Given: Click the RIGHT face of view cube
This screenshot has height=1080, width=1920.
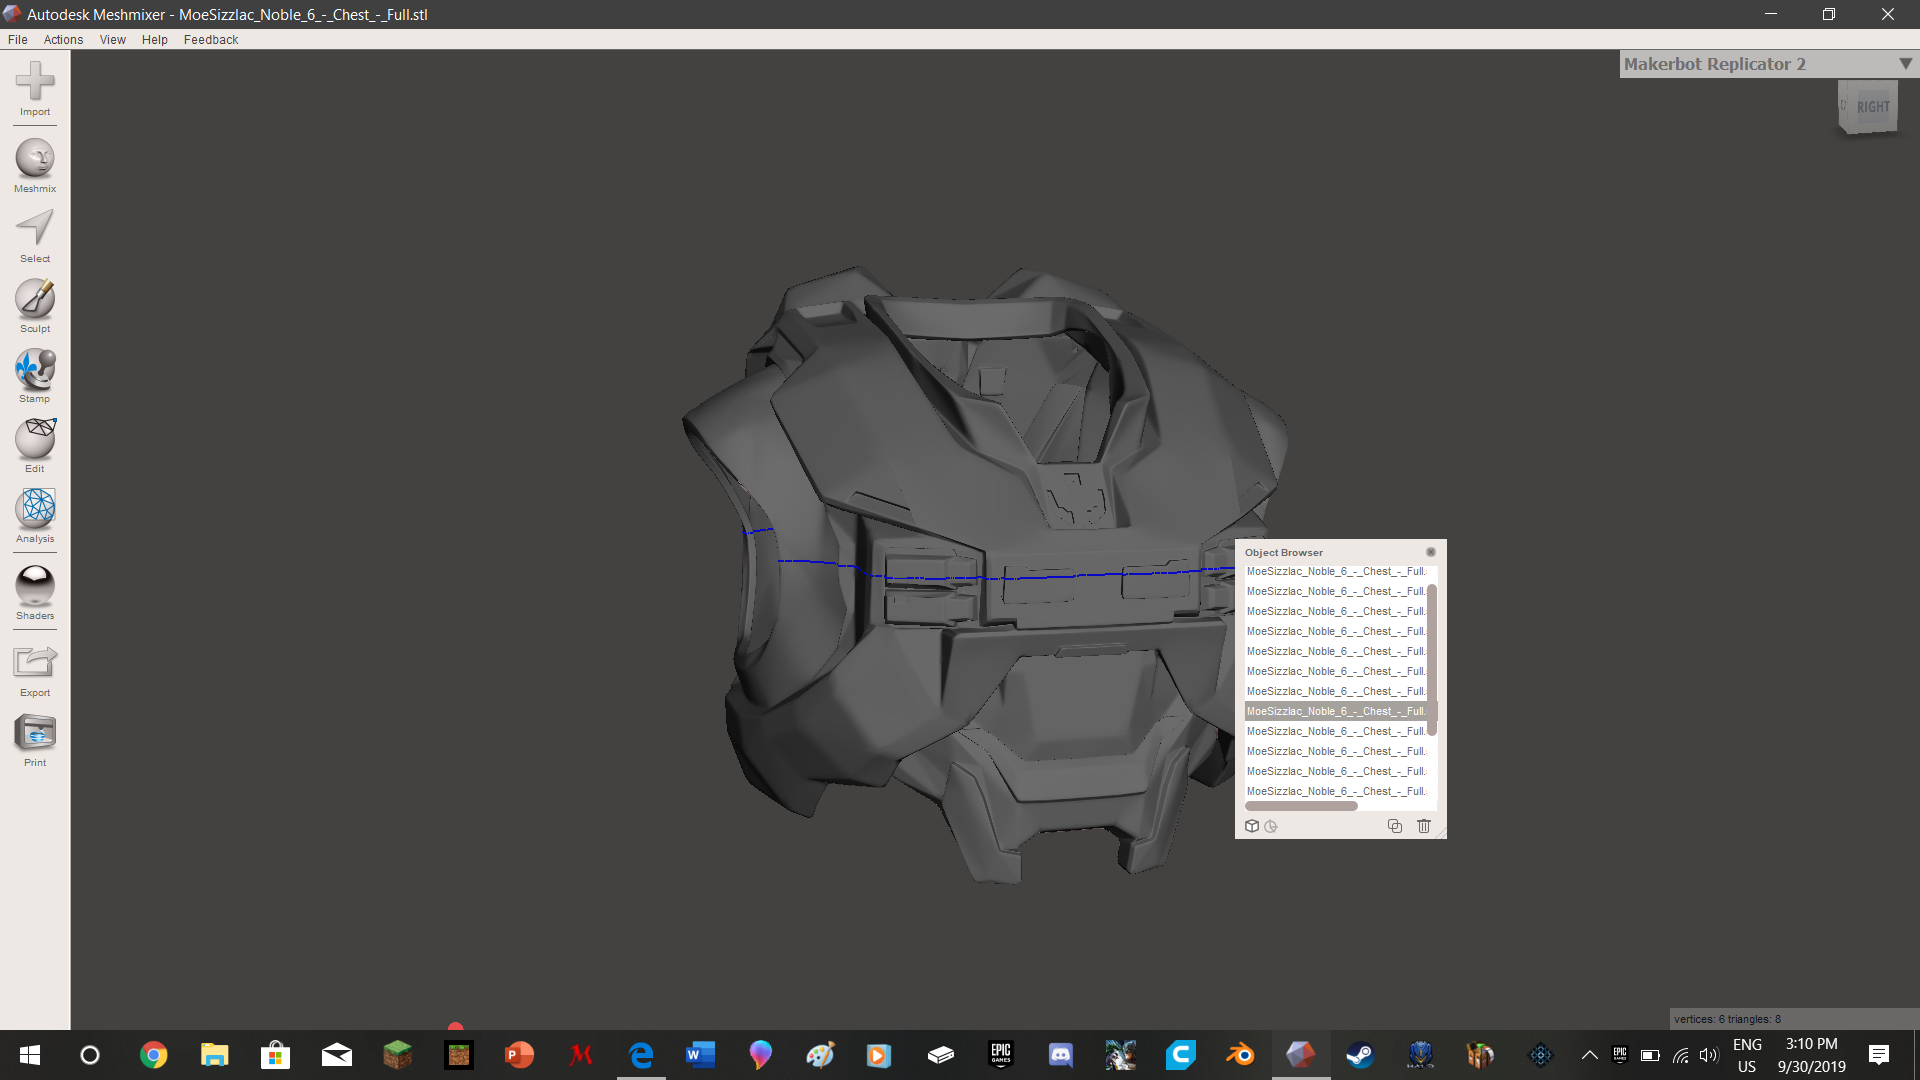Looking at the screenshot, I should point(1872,107).
